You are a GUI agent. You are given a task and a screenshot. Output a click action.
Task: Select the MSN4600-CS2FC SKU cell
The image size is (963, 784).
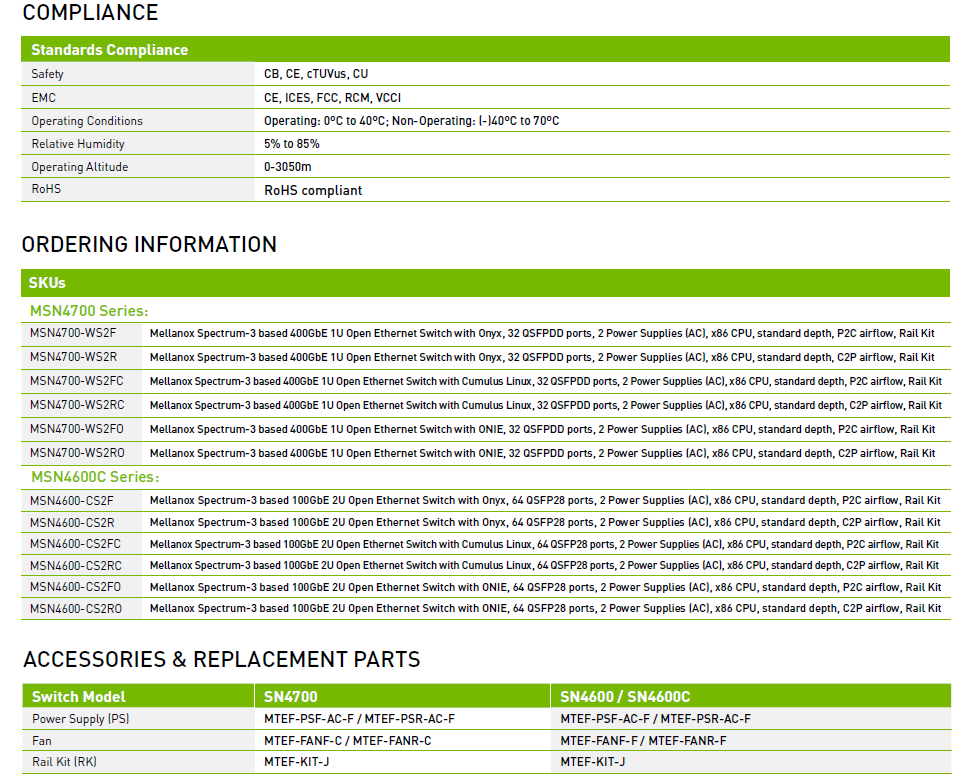pos(76,544)
